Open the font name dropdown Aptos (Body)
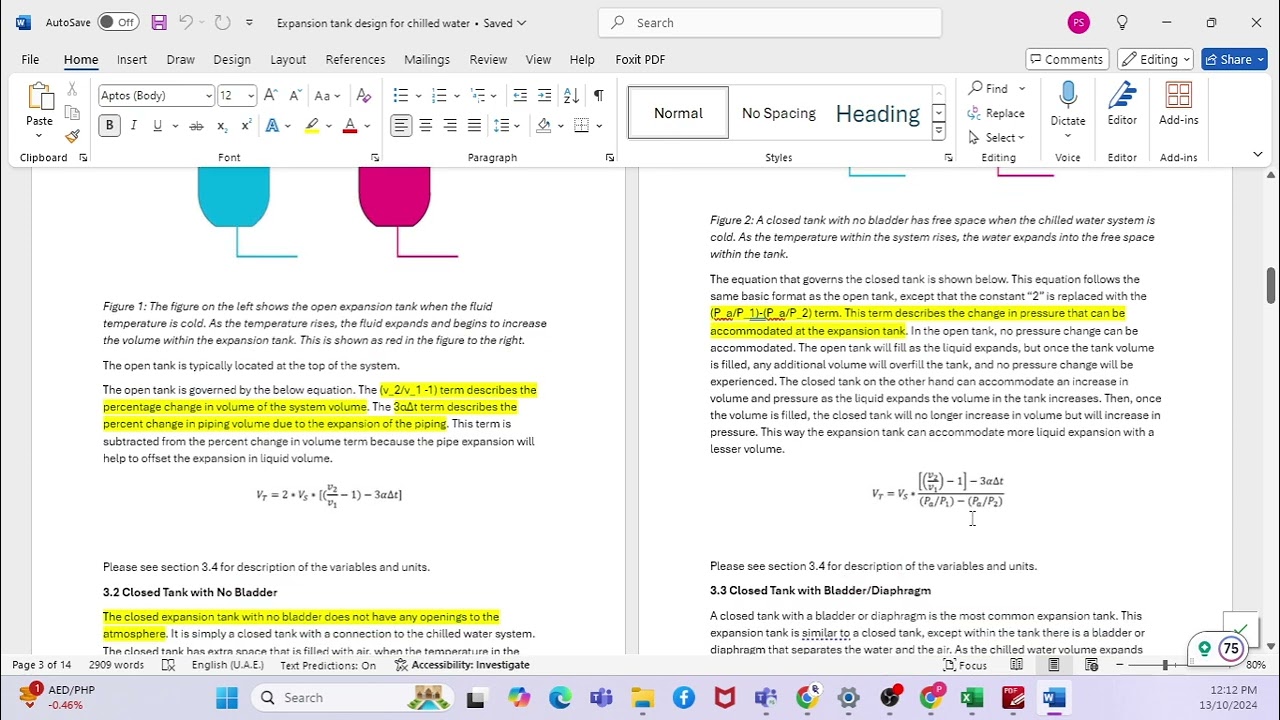 209,96
